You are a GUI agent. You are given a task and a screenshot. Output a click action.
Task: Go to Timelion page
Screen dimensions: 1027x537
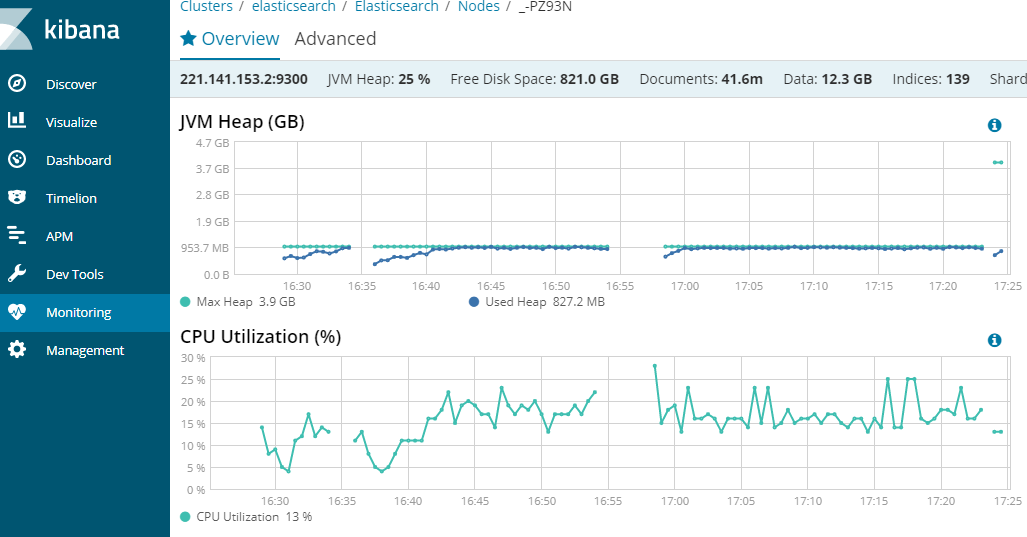(x=71, y=198)
